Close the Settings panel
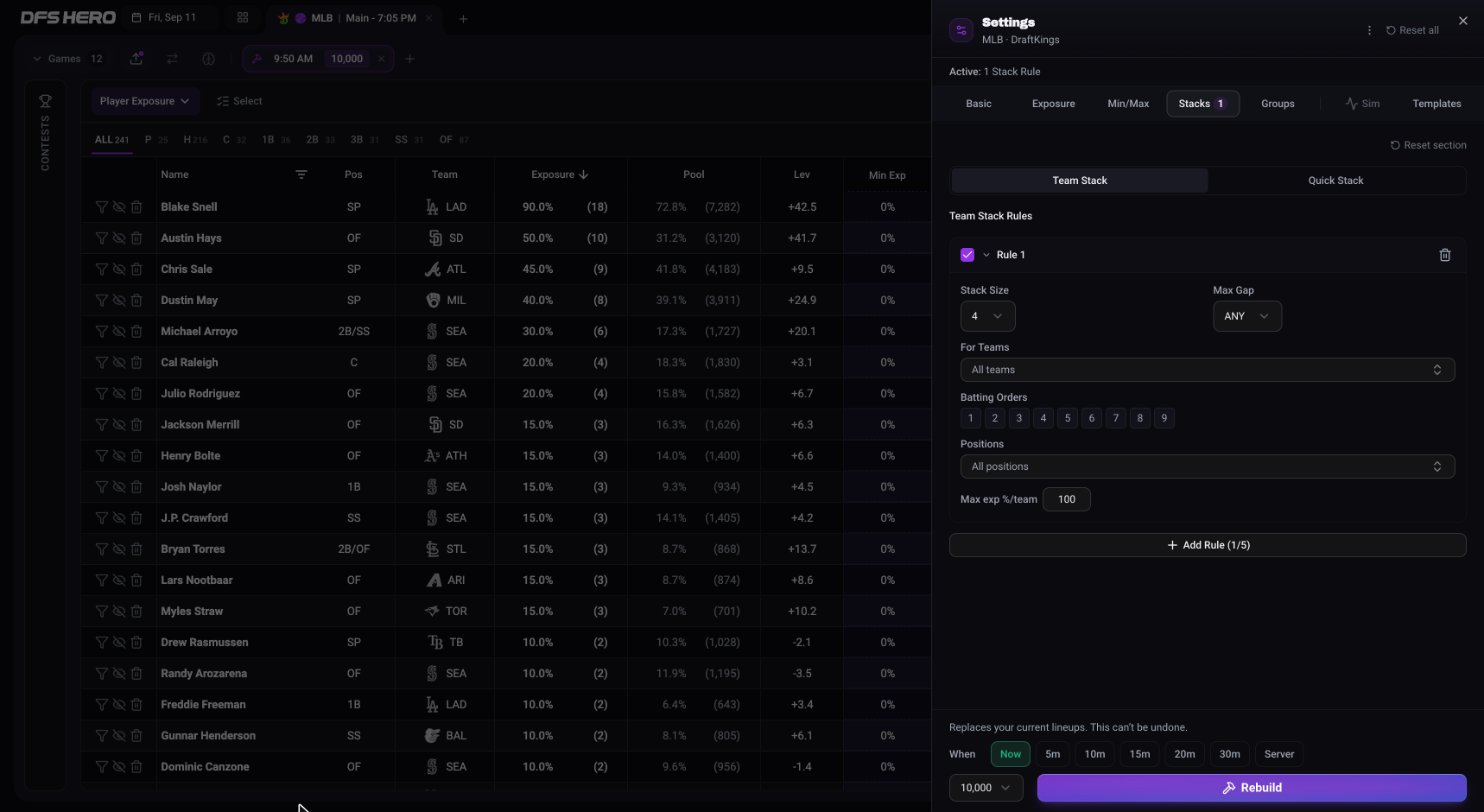The height and width of the screenshot is (812, 1484). (1463, 20)
